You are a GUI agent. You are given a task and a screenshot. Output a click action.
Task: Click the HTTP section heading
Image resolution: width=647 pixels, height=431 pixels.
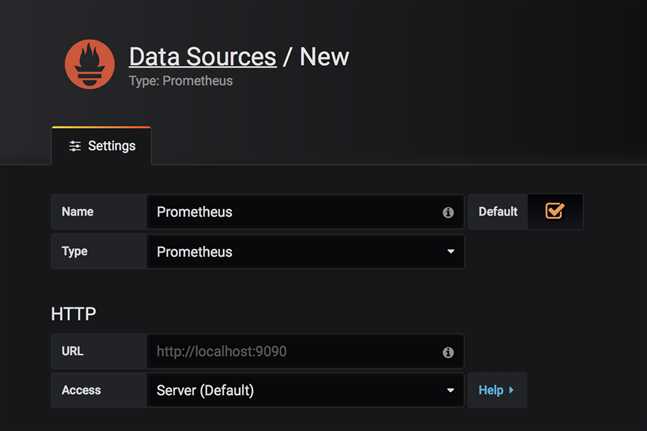73,314
